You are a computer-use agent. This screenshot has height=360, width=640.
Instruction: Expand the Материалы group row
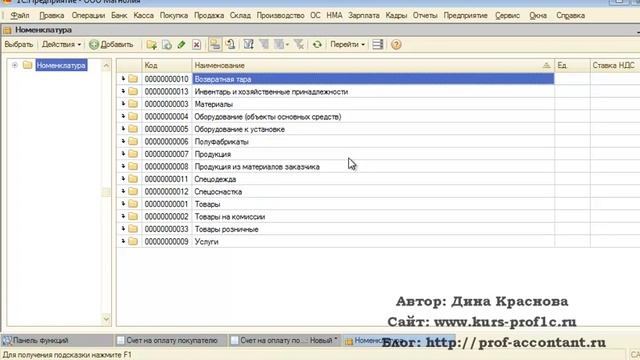coord(123,104)
